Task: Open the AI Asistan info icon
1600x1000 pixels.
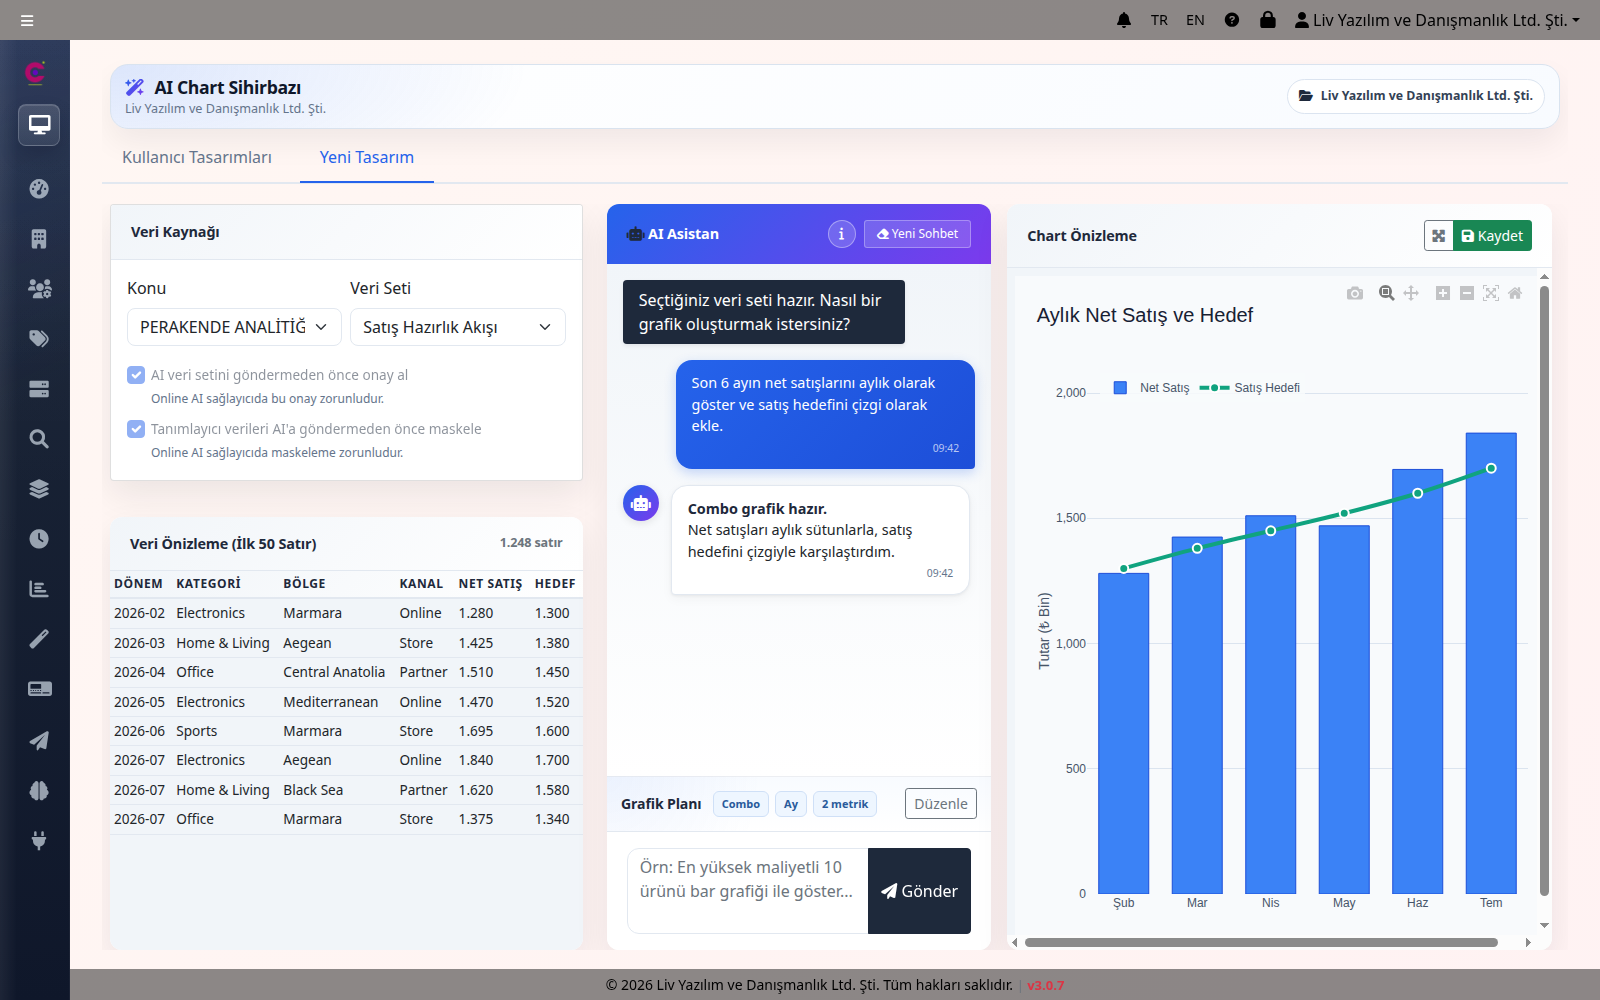Action: click(x=841, y=234)
